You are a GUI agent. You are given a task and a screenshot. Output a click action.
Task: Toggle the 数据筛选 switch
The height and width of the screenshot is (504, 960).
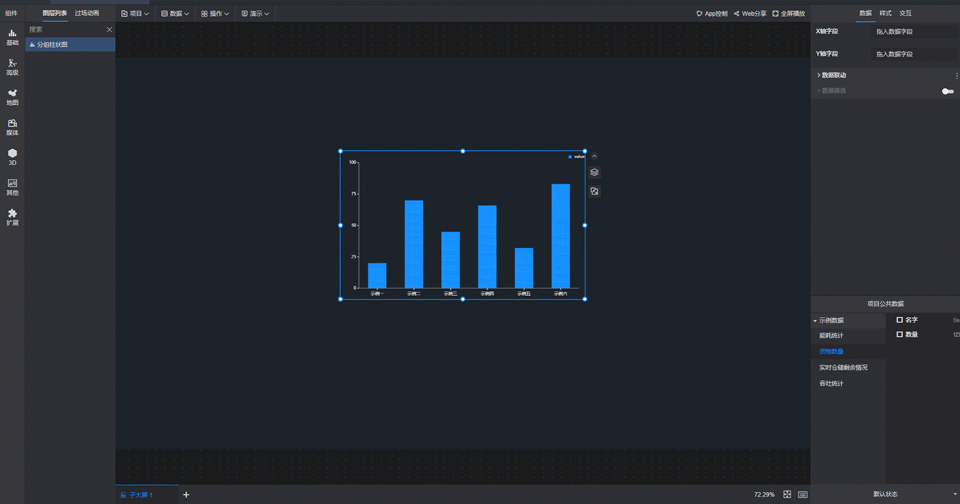(x=948, y=91)
